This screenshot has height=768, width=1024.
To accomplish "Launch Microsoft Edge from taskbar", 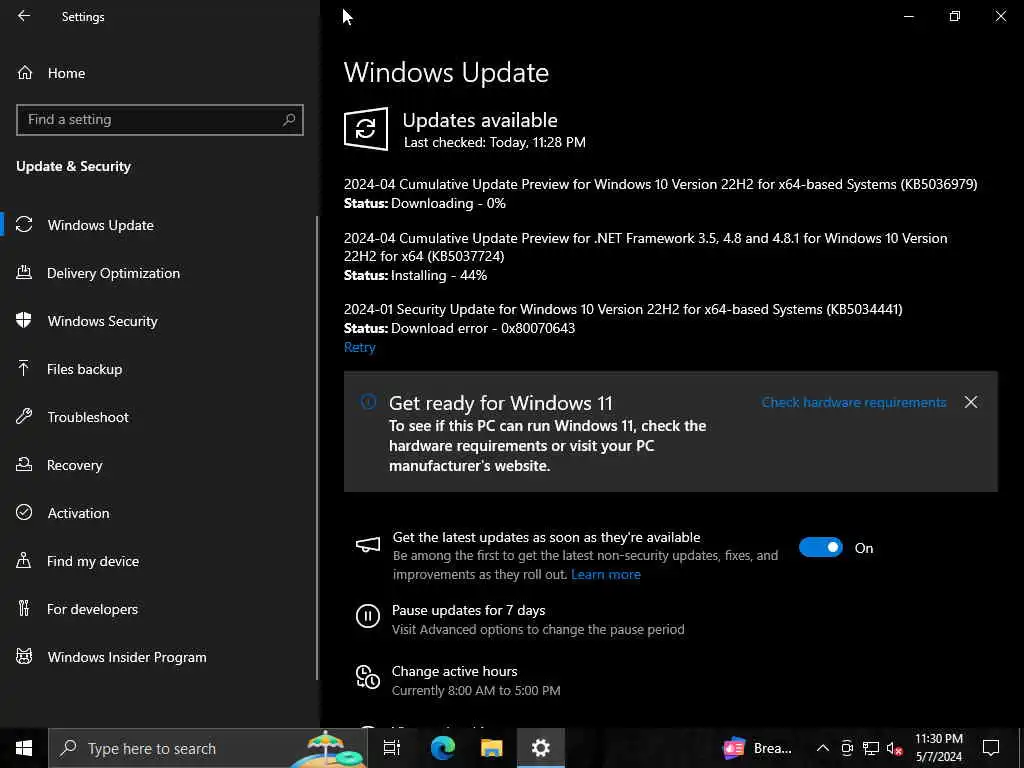I will tap(442, 748).
